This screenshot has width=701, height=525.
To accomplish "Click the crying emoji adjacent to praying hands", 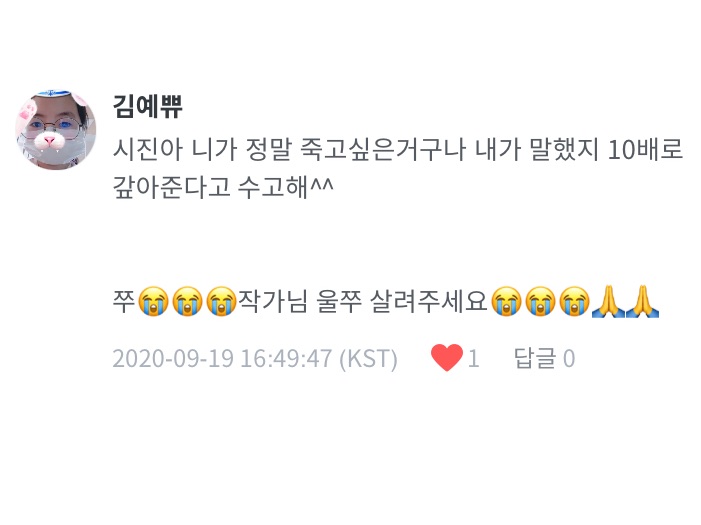I will [575, 301].
